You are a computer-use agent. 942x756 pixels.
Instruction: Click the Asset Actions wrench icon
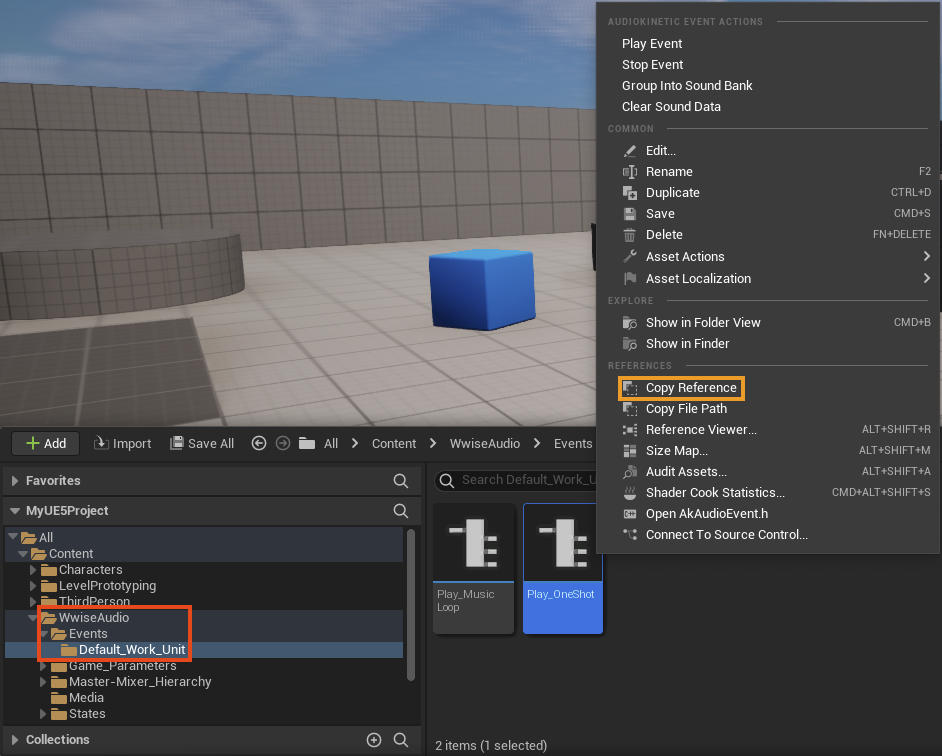tap(630, 257)
